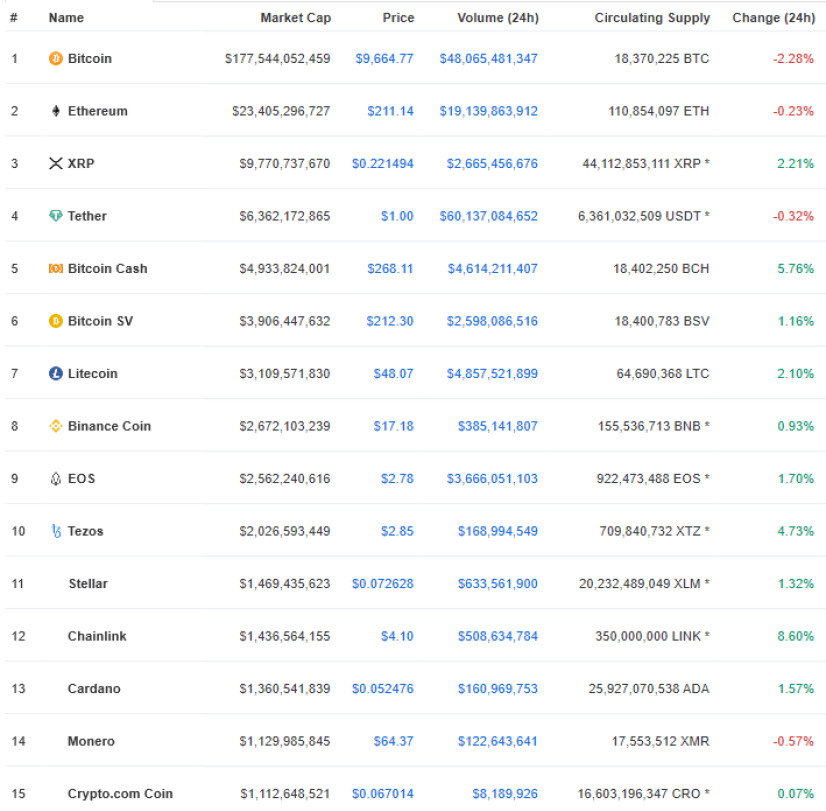Sort by Circulating Supply column header
The image size is (826, 811).
(x=652, y=18)
